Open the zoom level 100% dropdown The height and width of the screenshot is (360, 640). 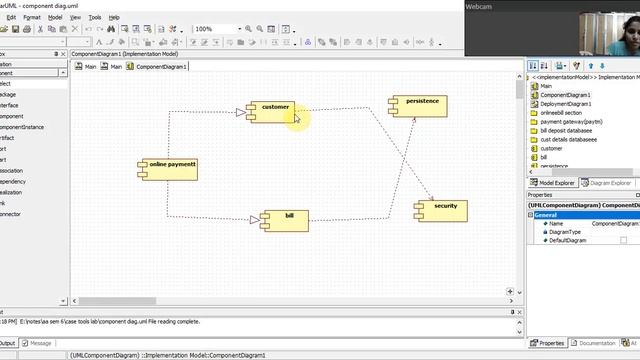pyautogui.click(x=239, y=29)
